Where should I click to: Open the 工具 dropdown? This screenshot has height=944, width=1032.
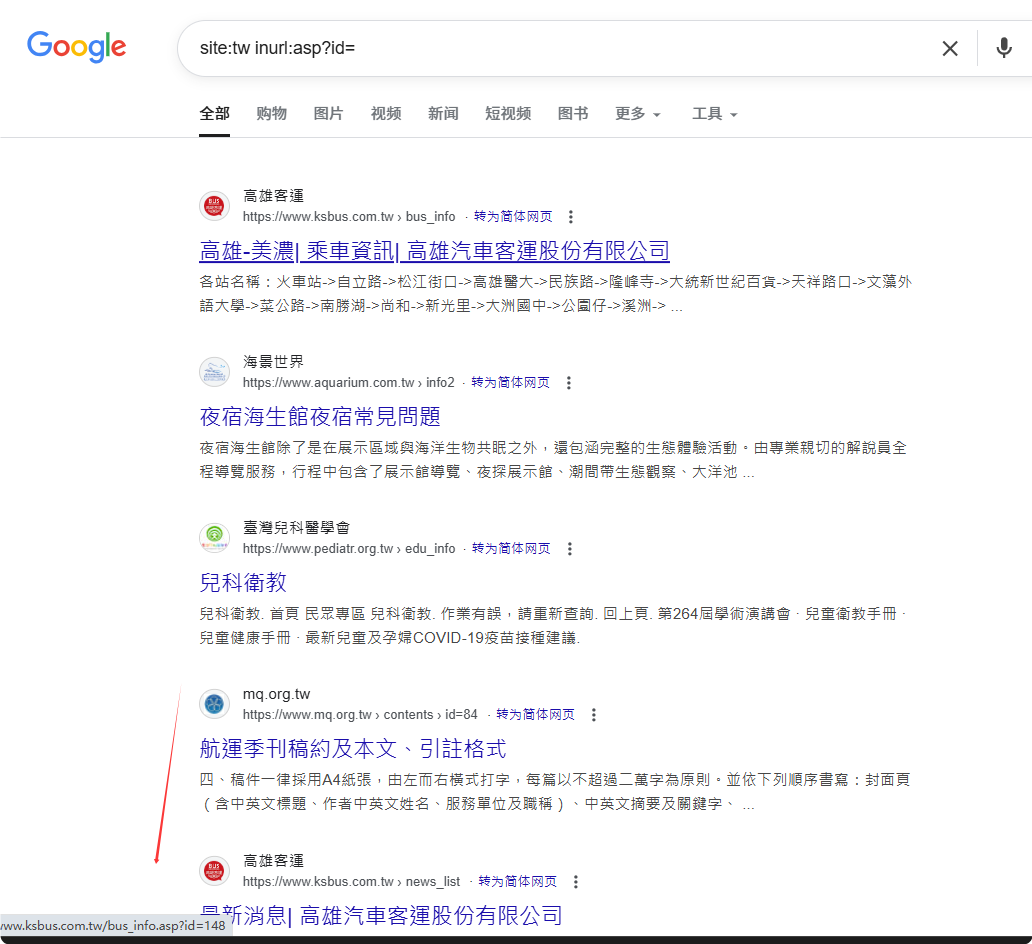(715, 114)
